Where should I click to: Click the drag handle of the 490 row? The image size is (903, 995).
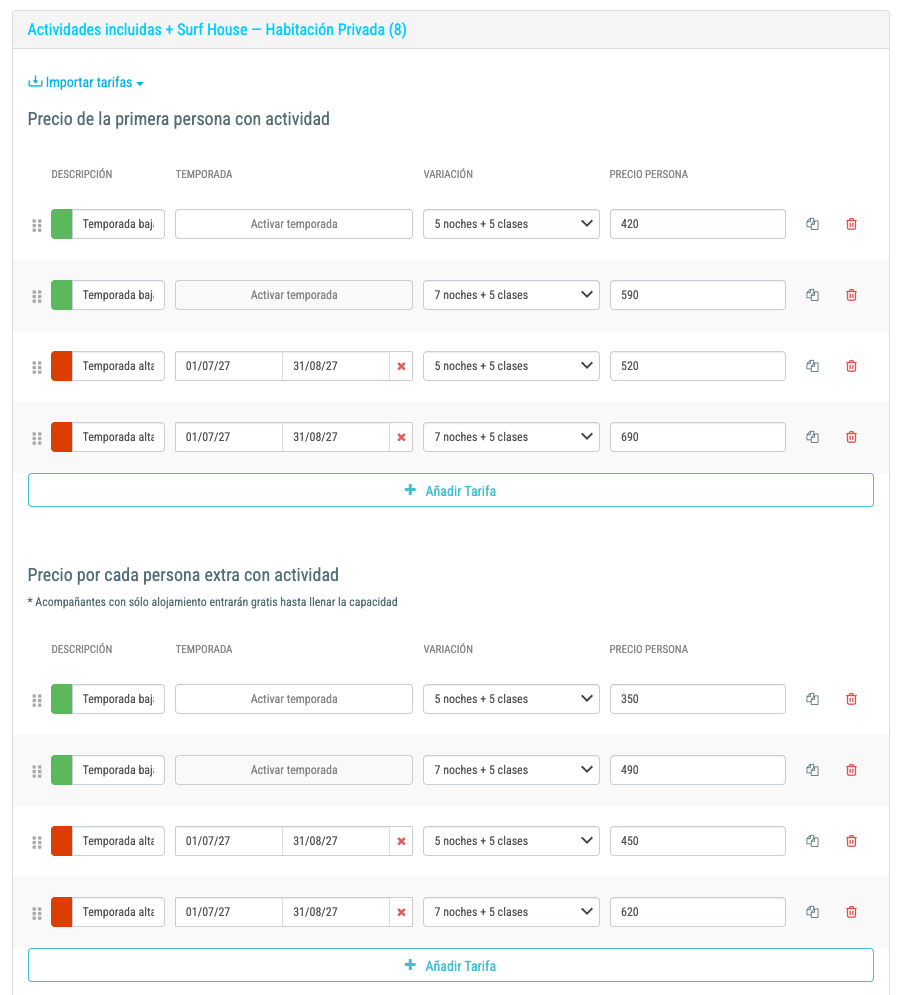[37, 770]
